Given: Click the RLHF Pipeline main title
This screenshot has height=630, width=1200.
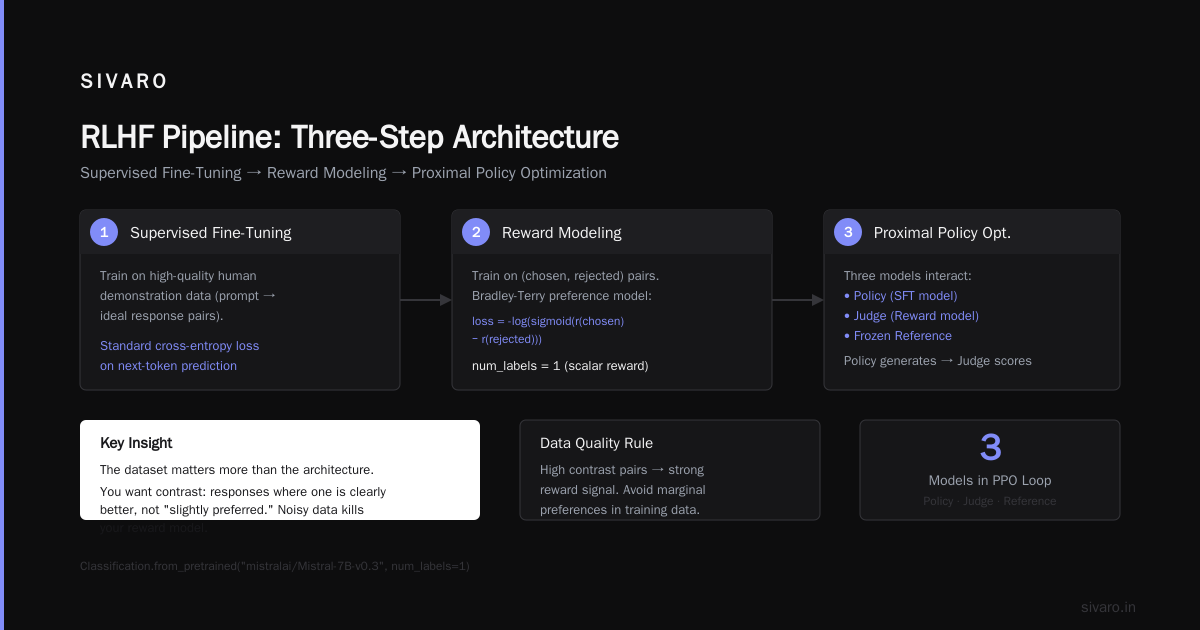Looking at the screenshot, I should tap(349, 136).
